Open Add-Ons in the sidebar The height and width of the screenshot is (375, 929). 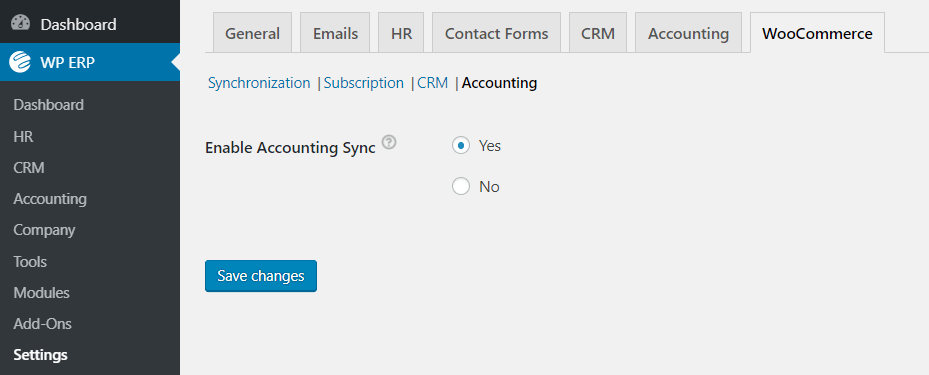pyautogui.click(x=43, y=324)
